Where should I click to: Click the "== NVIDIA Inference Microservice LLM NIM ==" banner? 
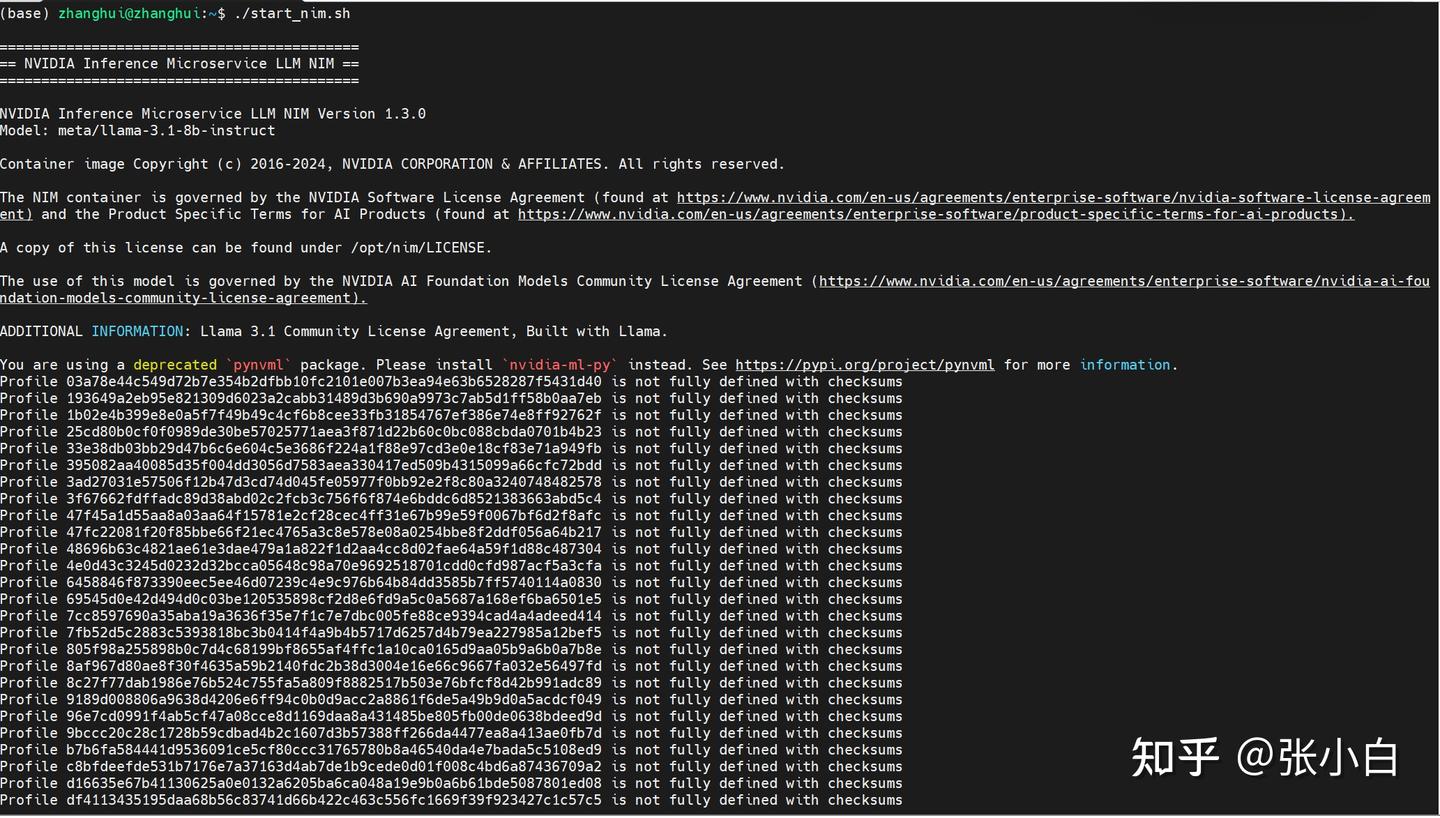(x=179, y=64)
